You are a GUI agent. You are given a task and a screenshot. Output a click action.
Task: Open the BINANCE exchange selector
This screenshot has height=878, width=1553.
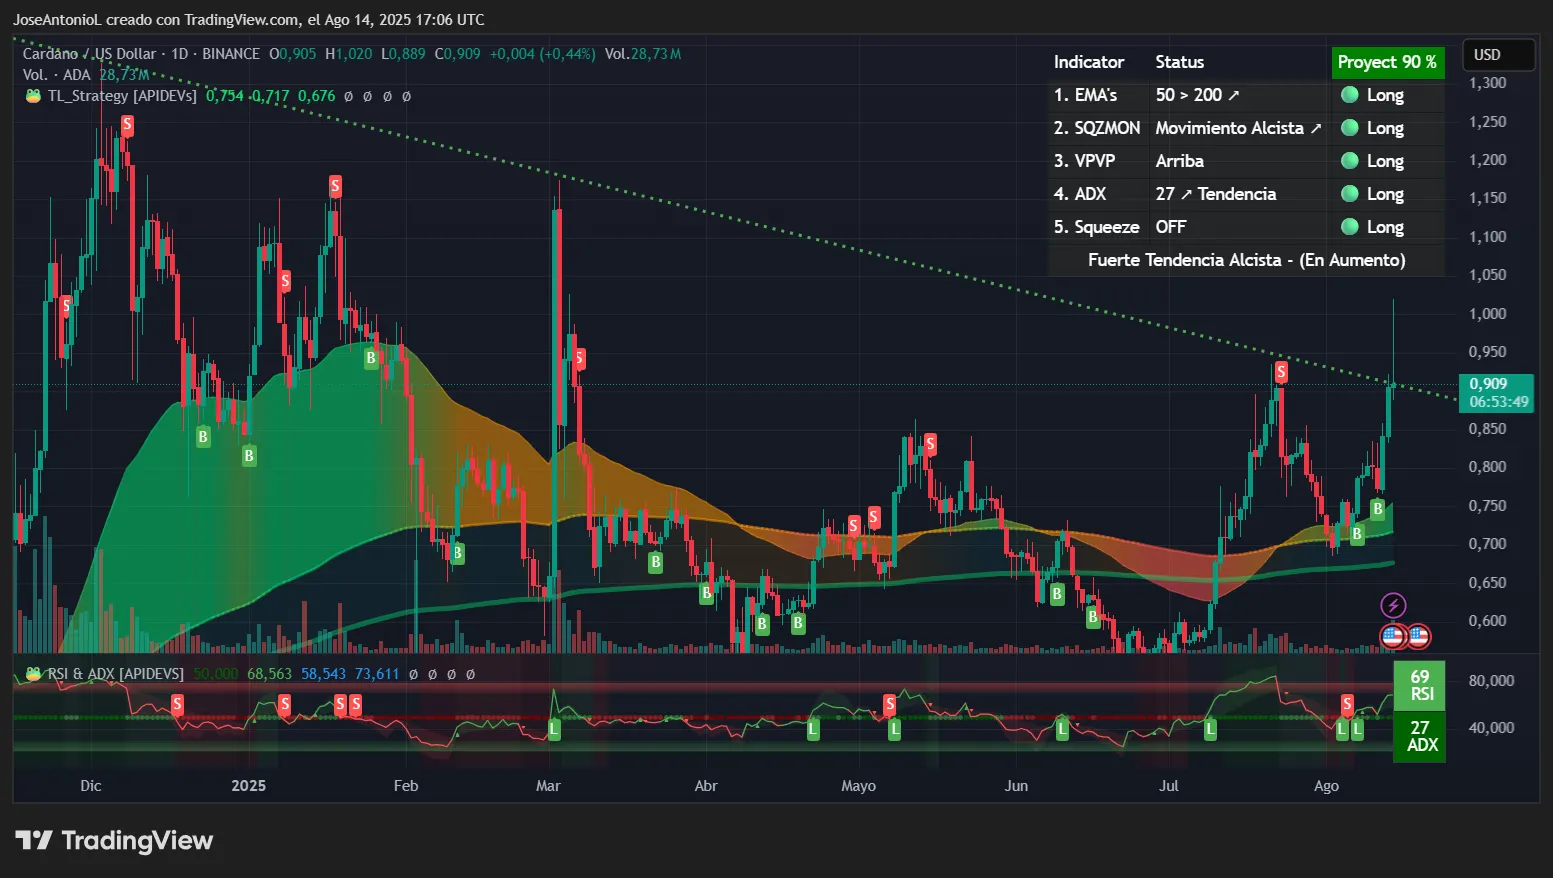pyautogui.click(x=230, y=54)
